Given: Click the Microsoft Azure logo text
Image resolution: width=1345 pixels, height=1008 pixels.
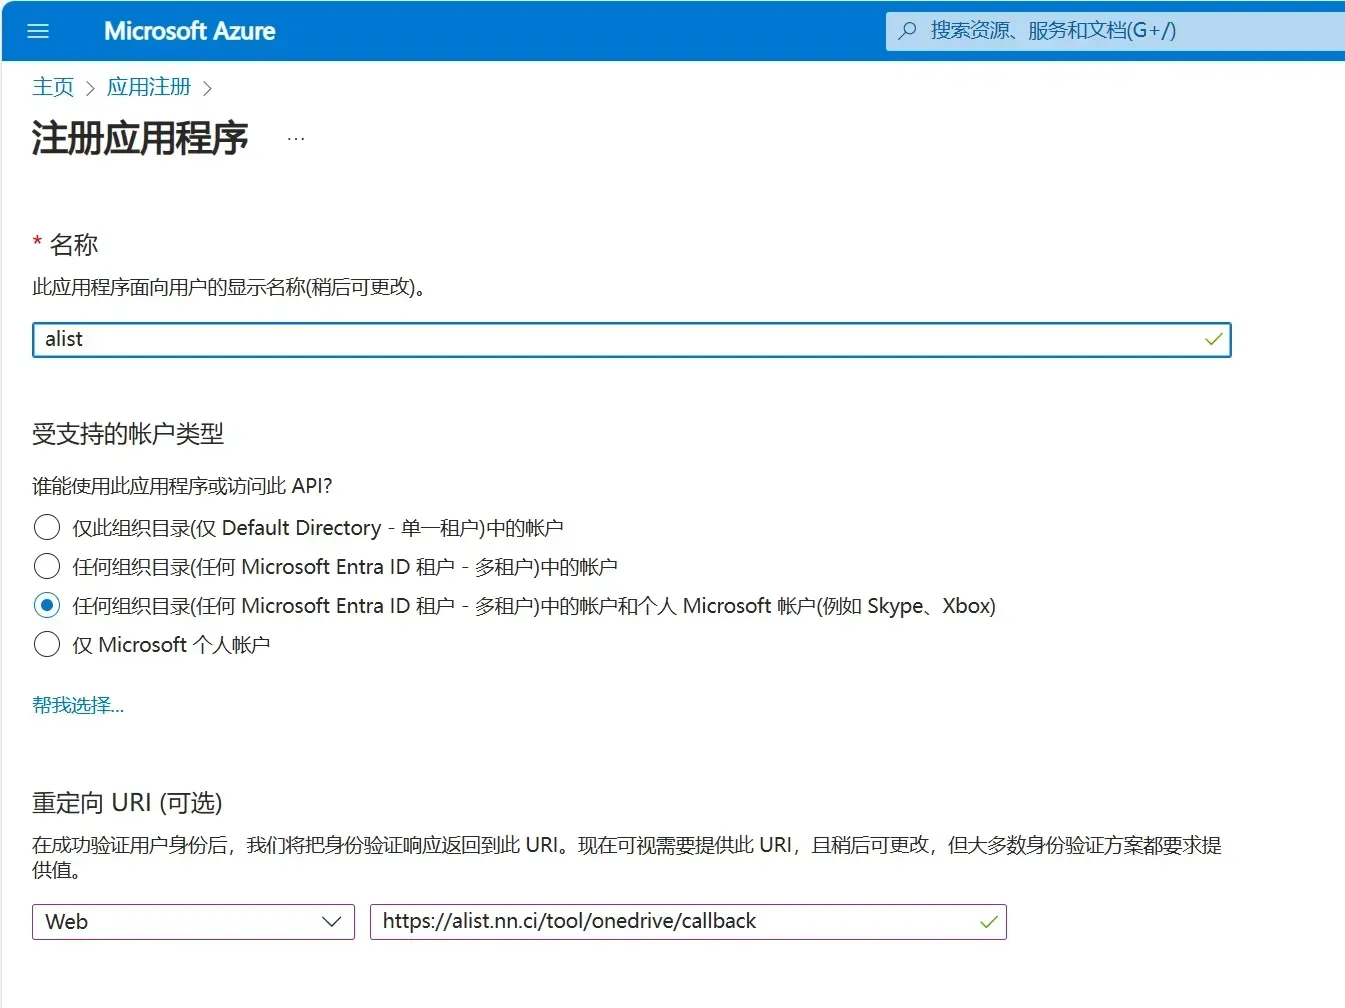Looking at the screenshot, I should click(x=190, y=31).
